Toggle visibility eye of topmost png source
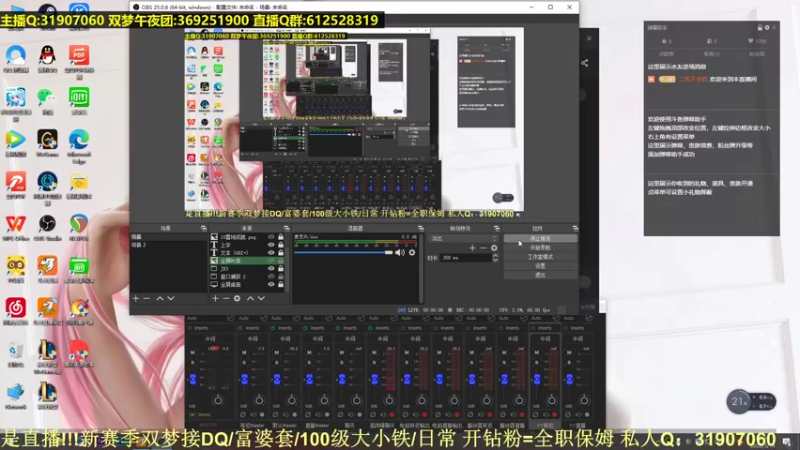This screenshot has height=450, width=800. (x=271, y=237)
